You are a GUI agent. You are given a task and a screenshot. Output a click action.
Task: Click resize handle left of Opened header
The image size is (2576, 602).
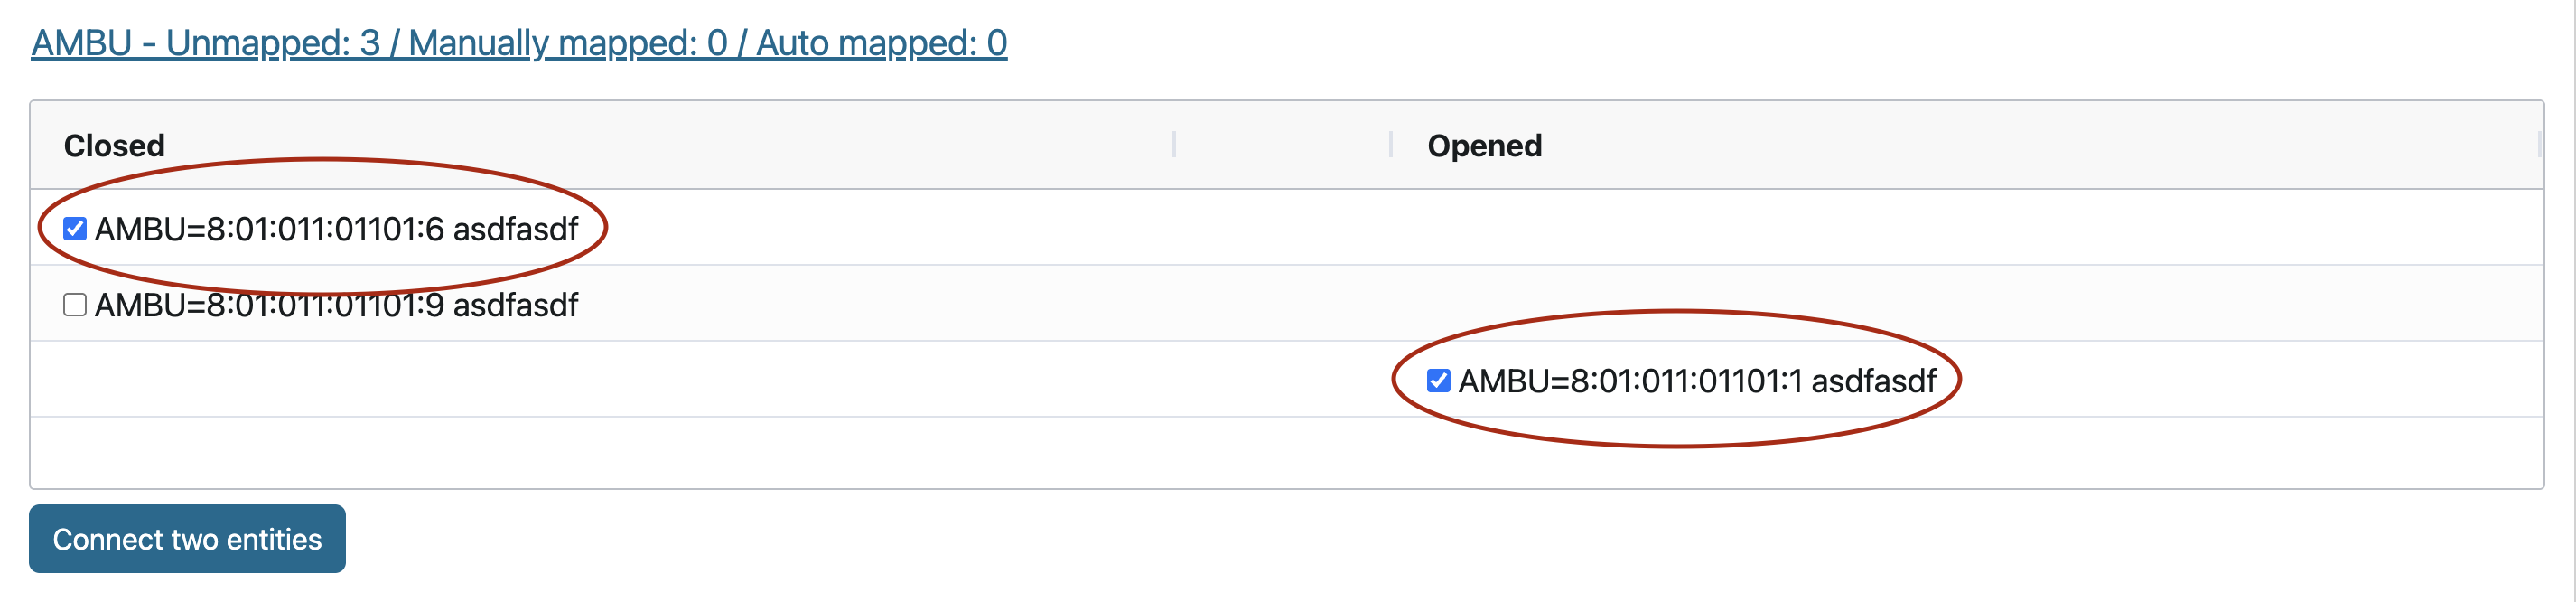click(1391, 146)
